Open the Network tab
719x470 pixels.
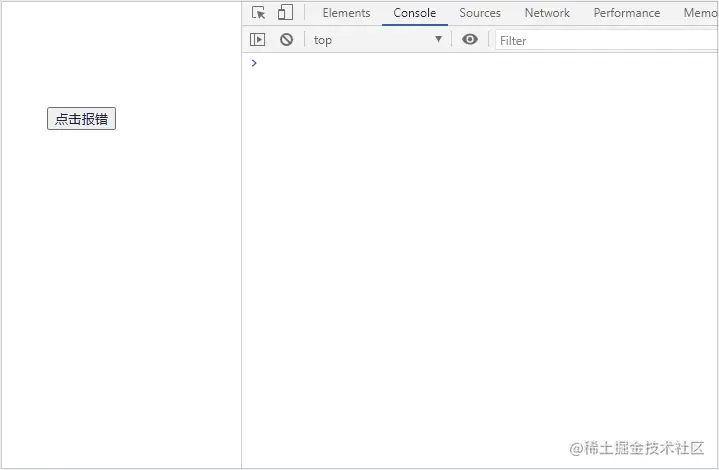(x=547, y=13)
